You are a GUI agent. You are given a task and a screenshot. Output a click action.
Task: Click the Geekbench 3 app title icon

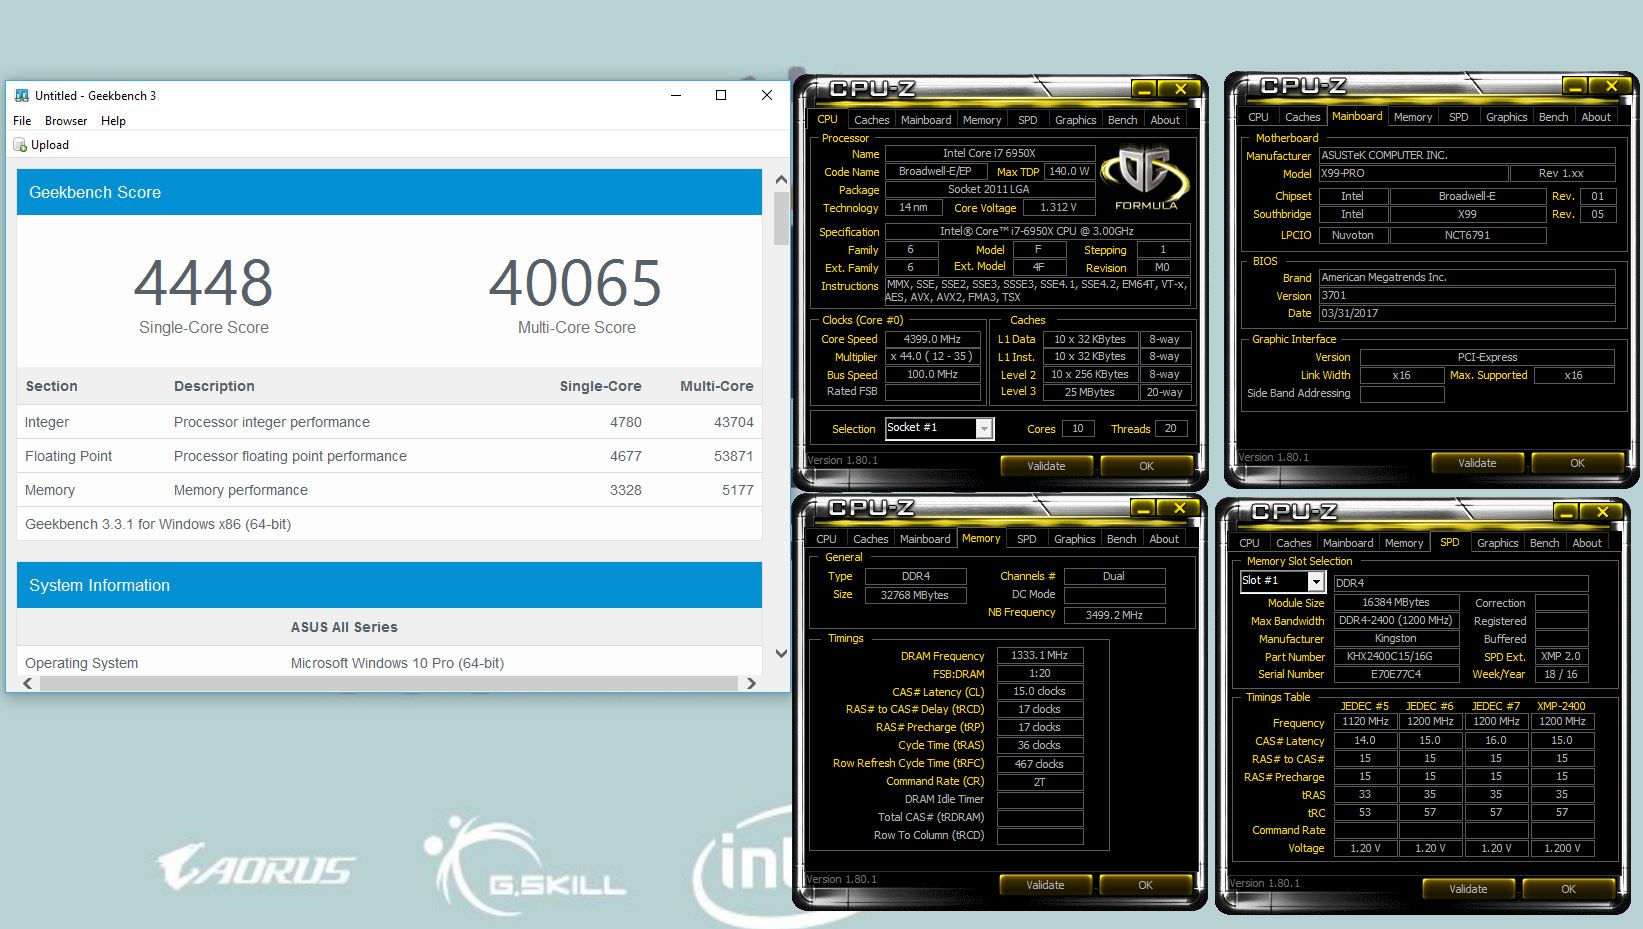click(21, 96)
